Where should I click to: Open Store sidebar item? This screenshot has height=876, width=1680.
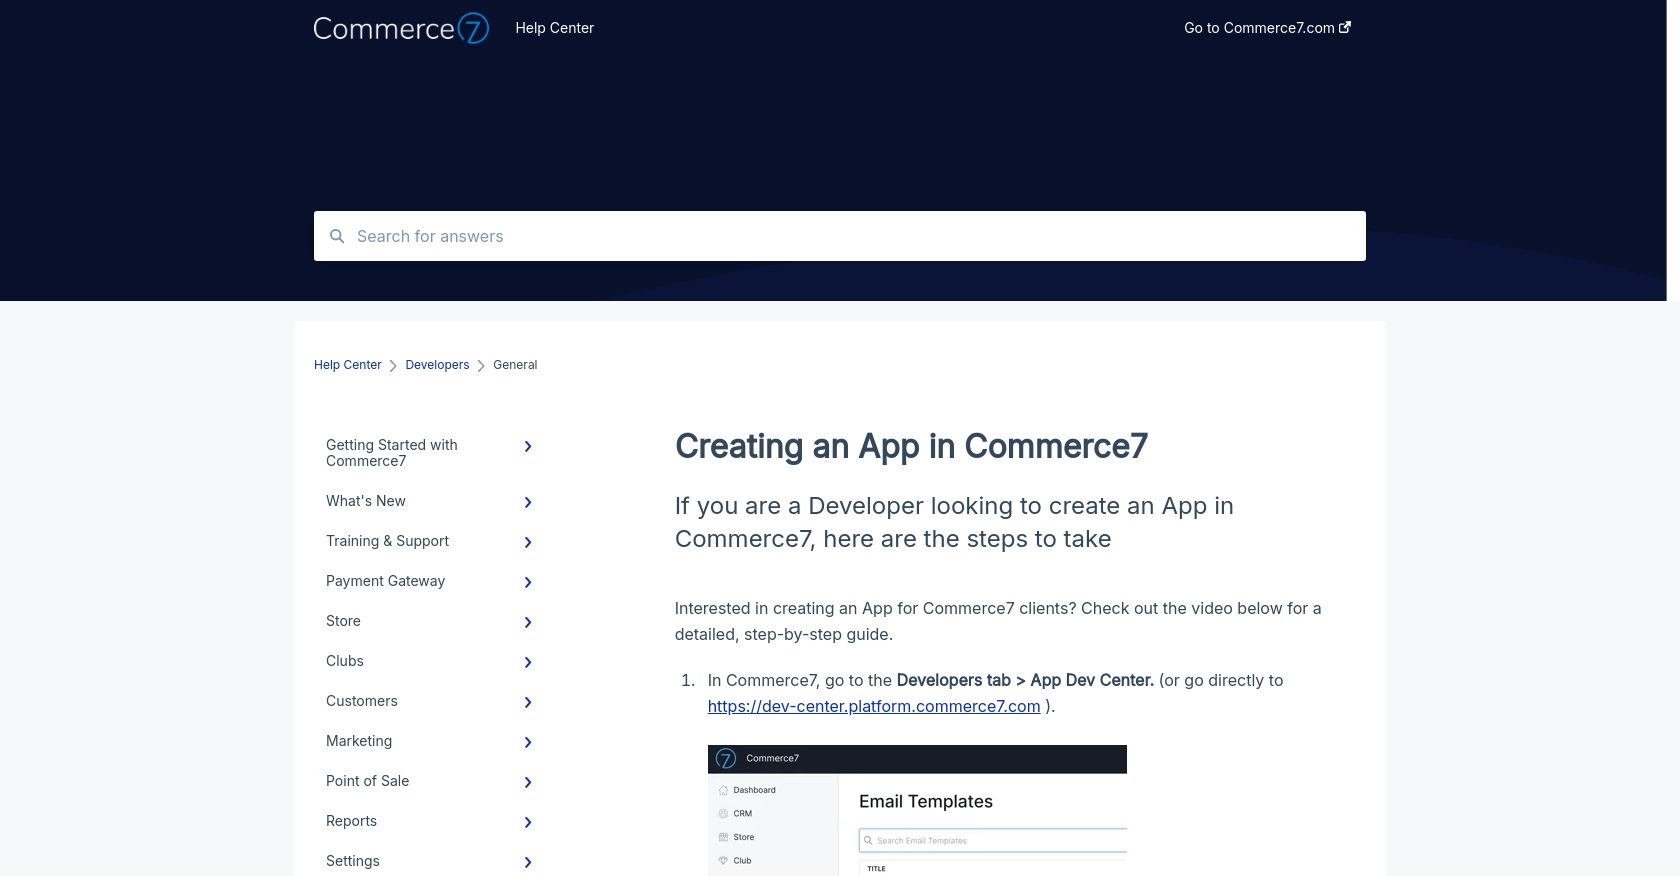[x=343, y=621]
